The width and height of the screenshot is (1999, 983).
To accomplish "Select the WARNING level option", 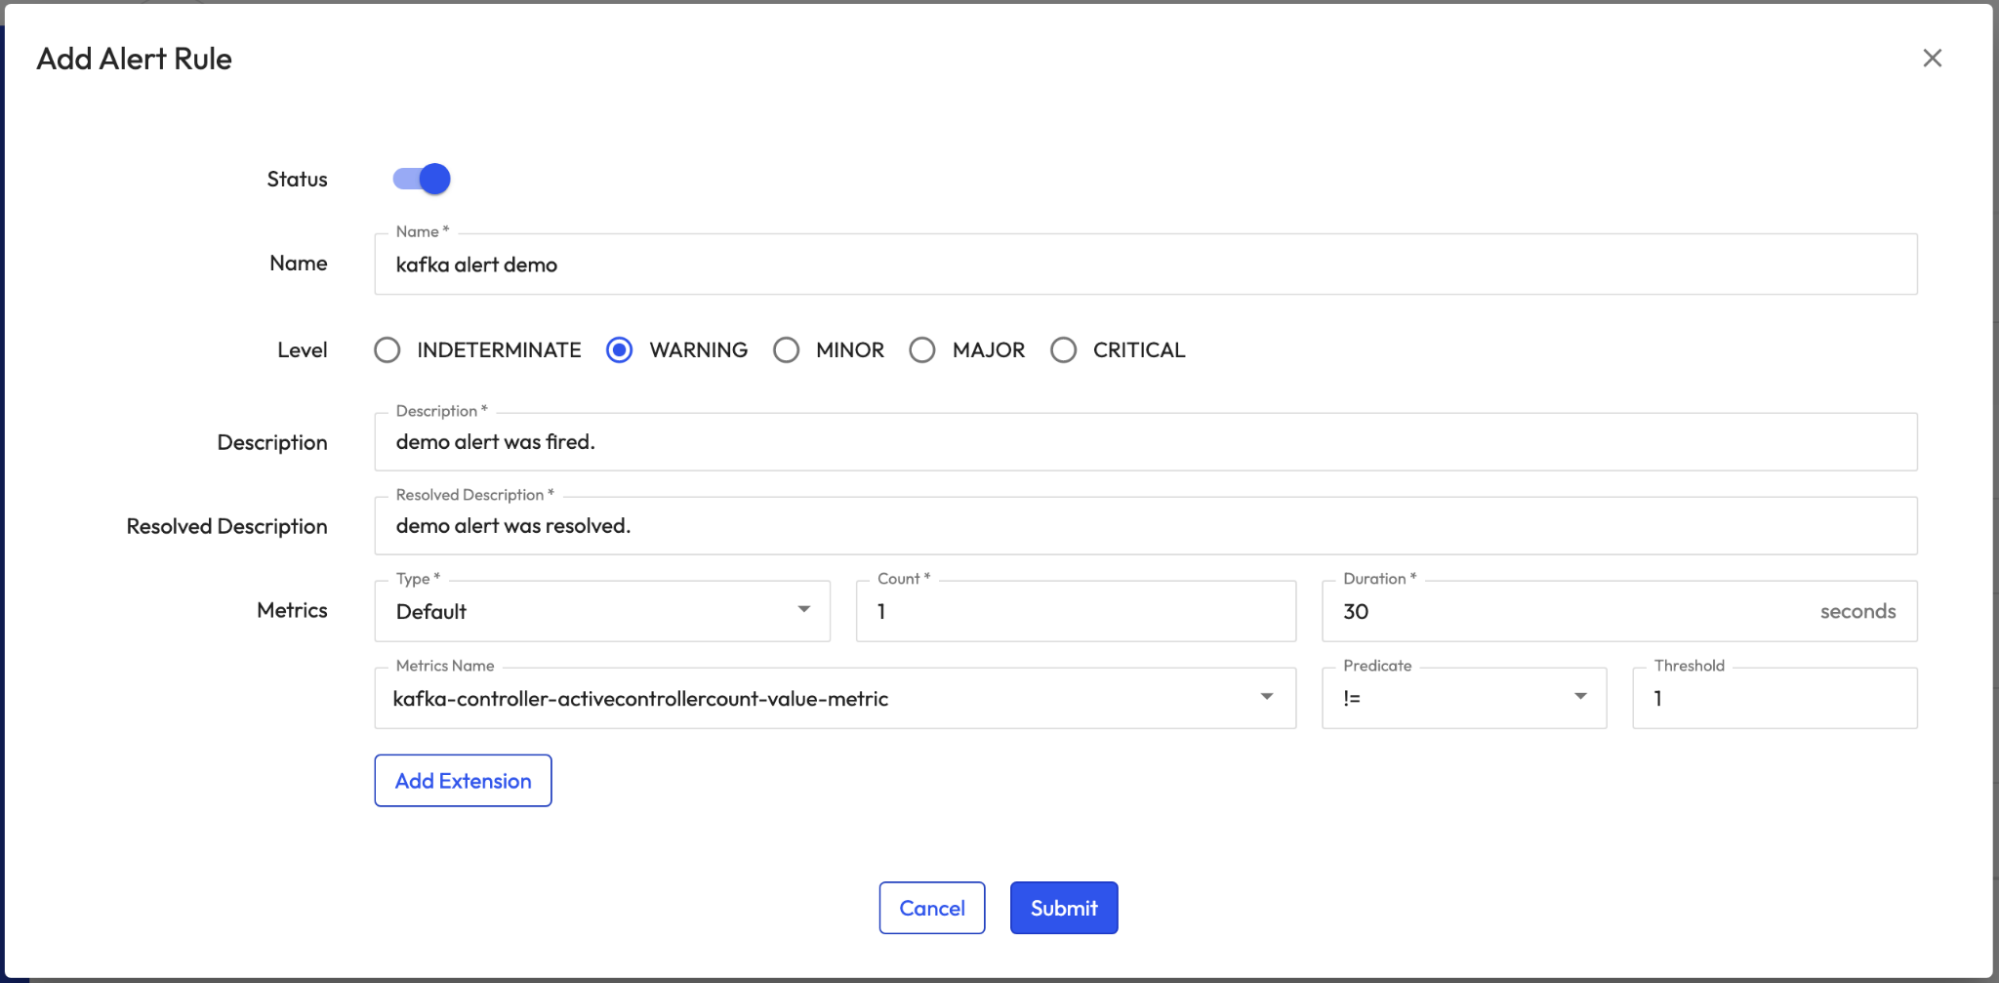I will [619, 350].
